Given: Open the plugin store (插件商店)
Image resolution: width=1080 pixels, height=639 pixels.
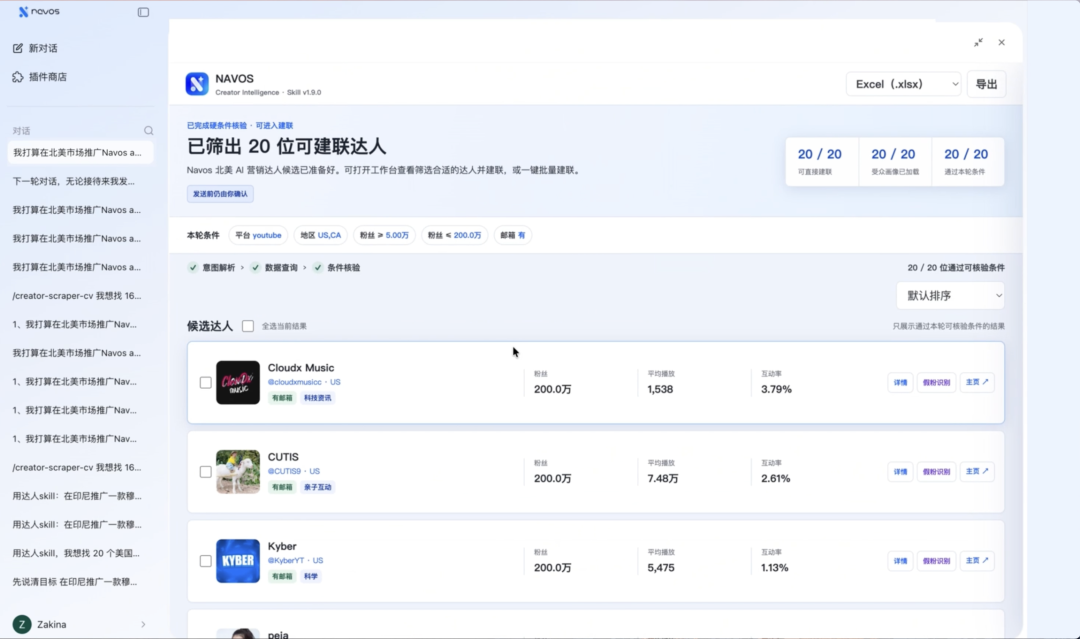Looking at the screenshot, I should (x=40, y=77).
